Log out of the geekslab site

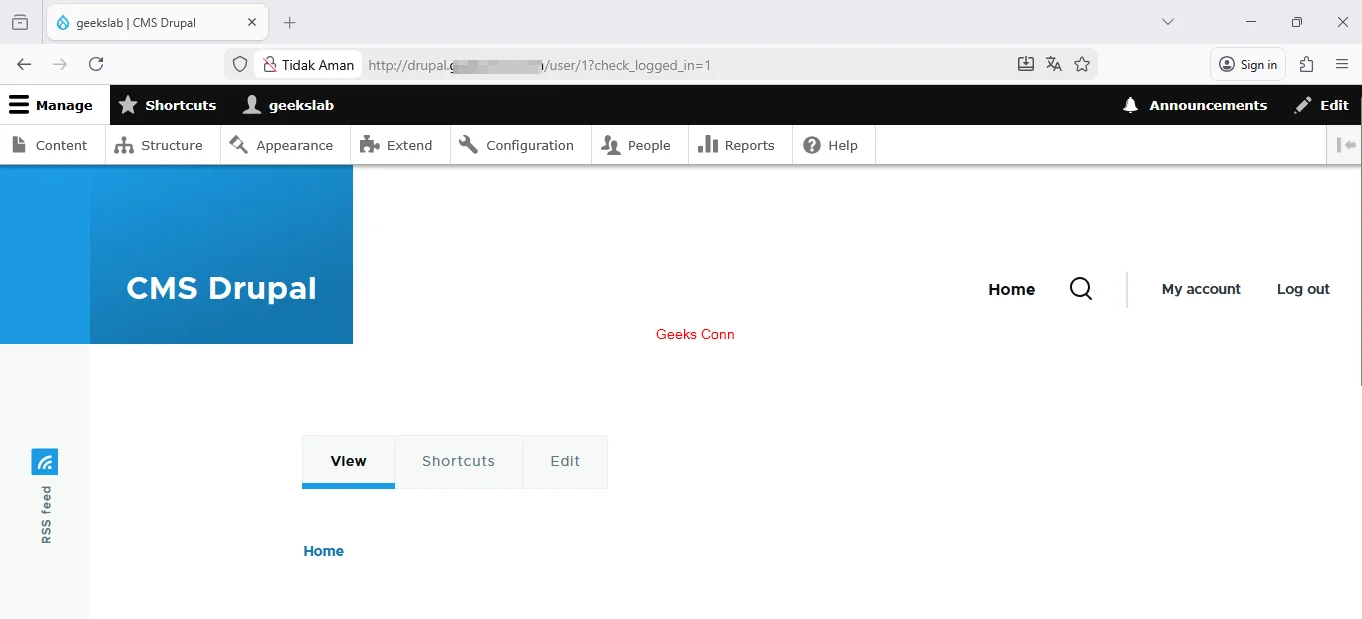pos(1302,289)
